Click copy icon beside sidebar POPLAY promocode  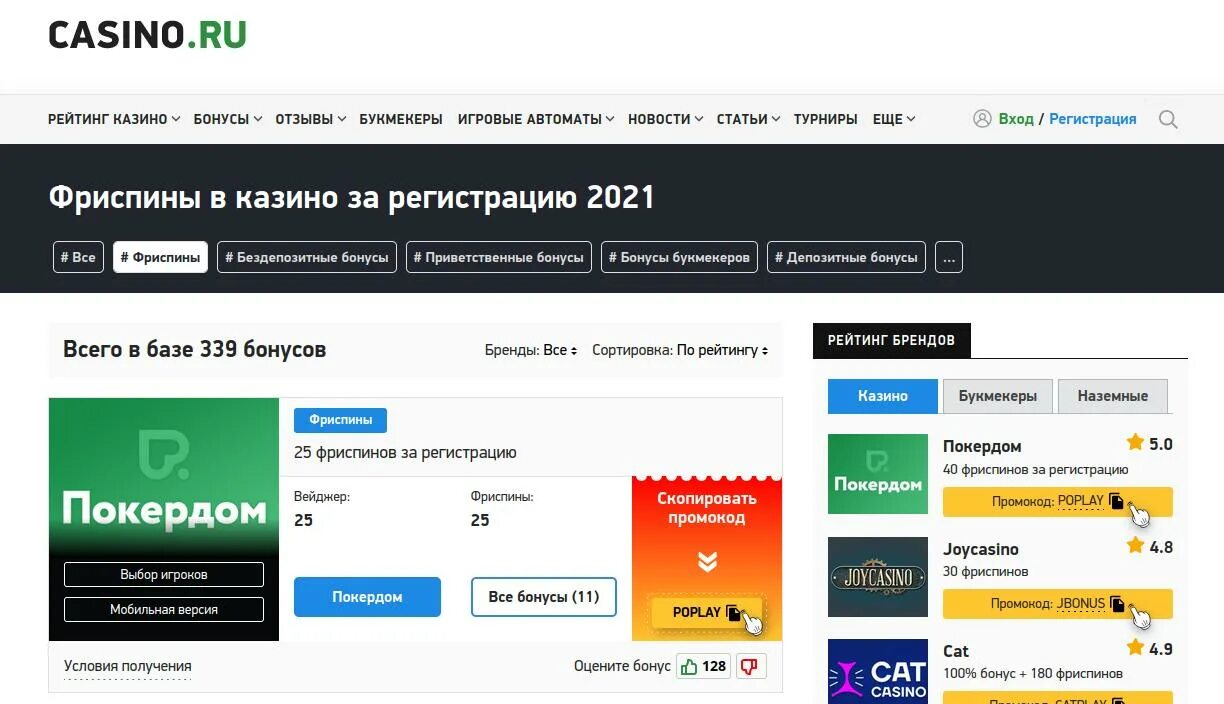(x=1116, y=501)
